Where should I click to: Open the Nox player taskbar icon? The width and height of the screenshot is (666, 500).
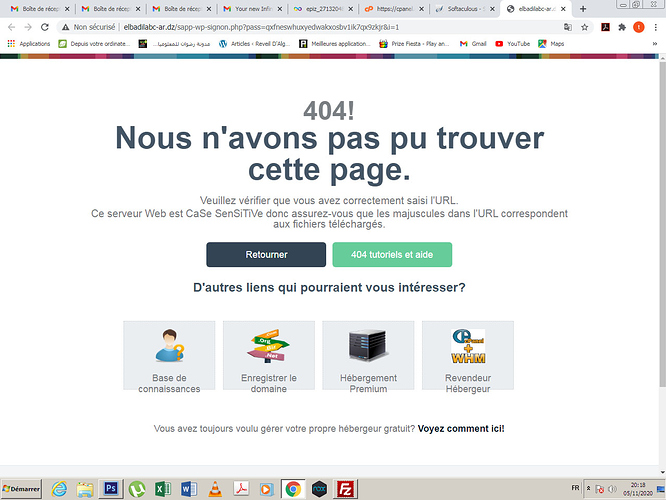319,489
